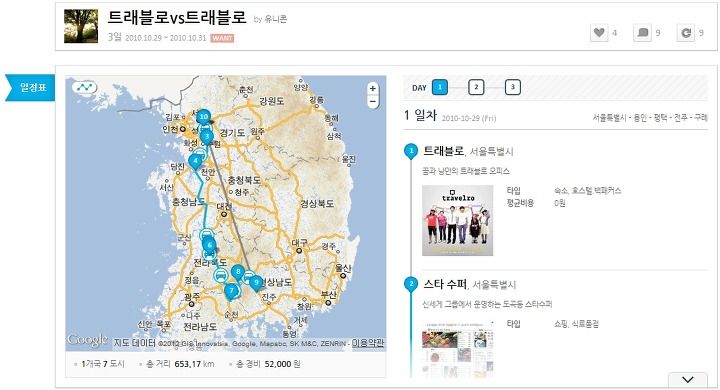Open the 스타 수퍼 place thumbnail
720x390 pixels.
pos(457,349)
